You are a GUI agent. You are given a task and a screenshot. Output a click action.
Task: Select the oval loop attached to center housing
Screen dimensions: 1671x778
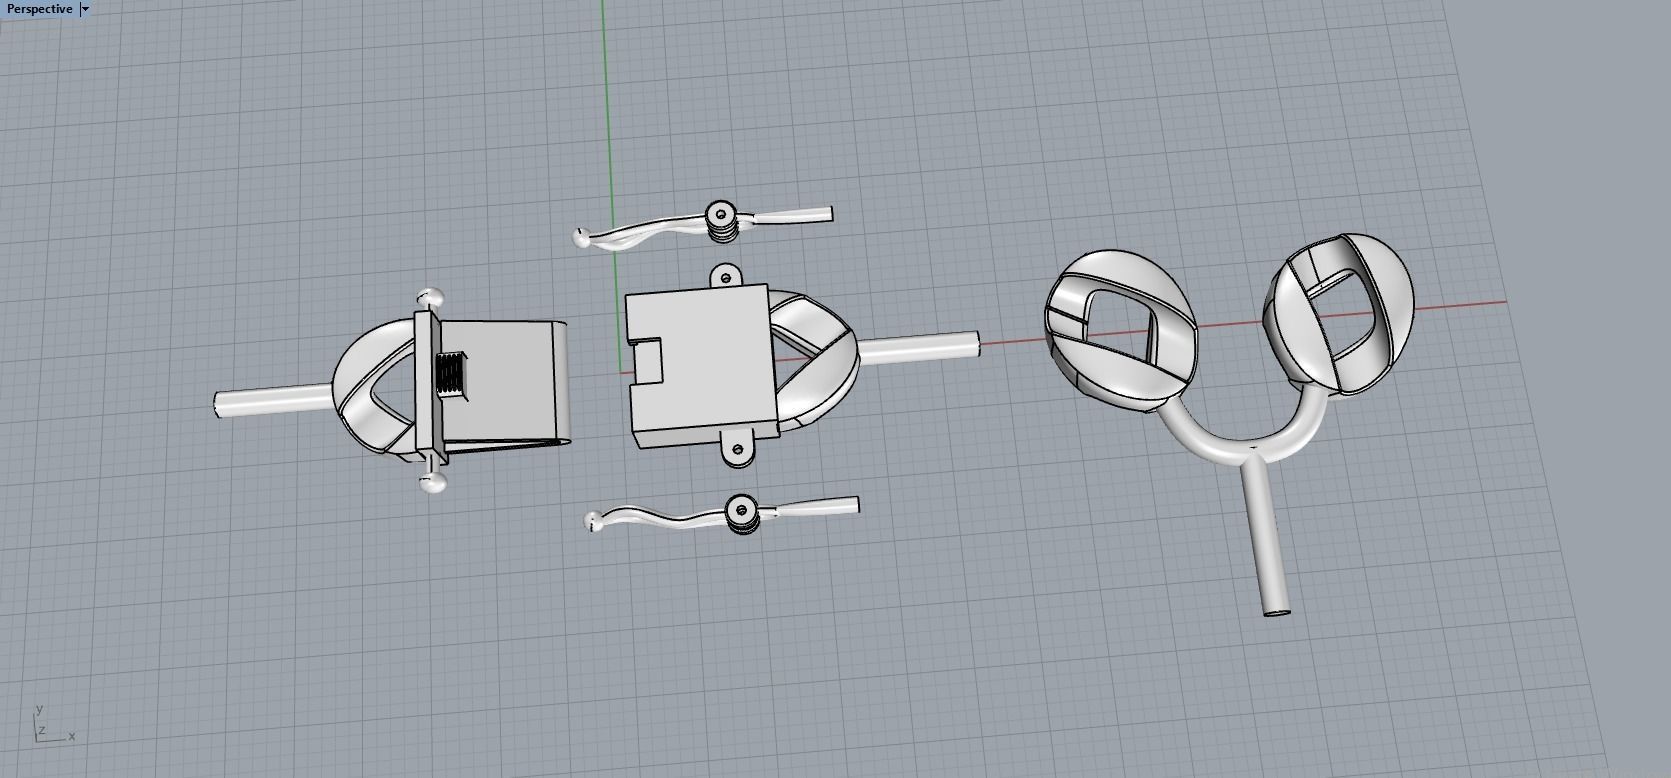click(814, 362)
